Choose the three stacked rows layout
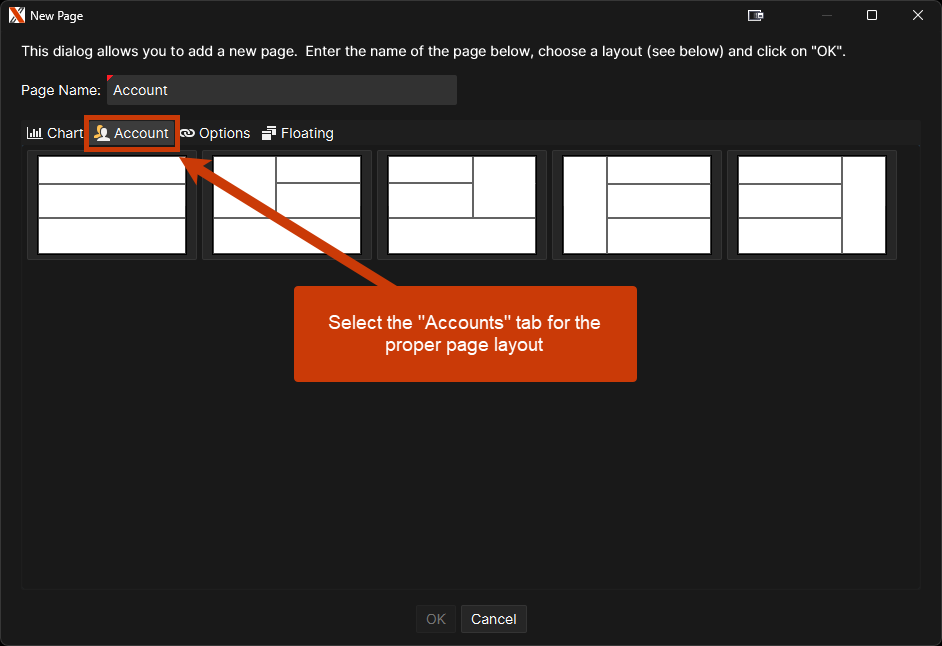Viewport: 942px width, 646px height. [112, 205]
